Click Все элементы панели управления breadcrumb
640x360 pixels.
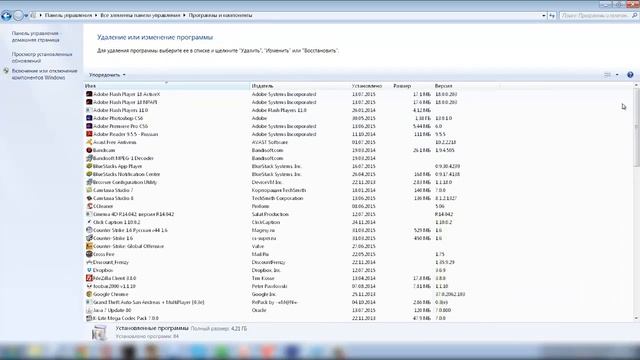140,16
